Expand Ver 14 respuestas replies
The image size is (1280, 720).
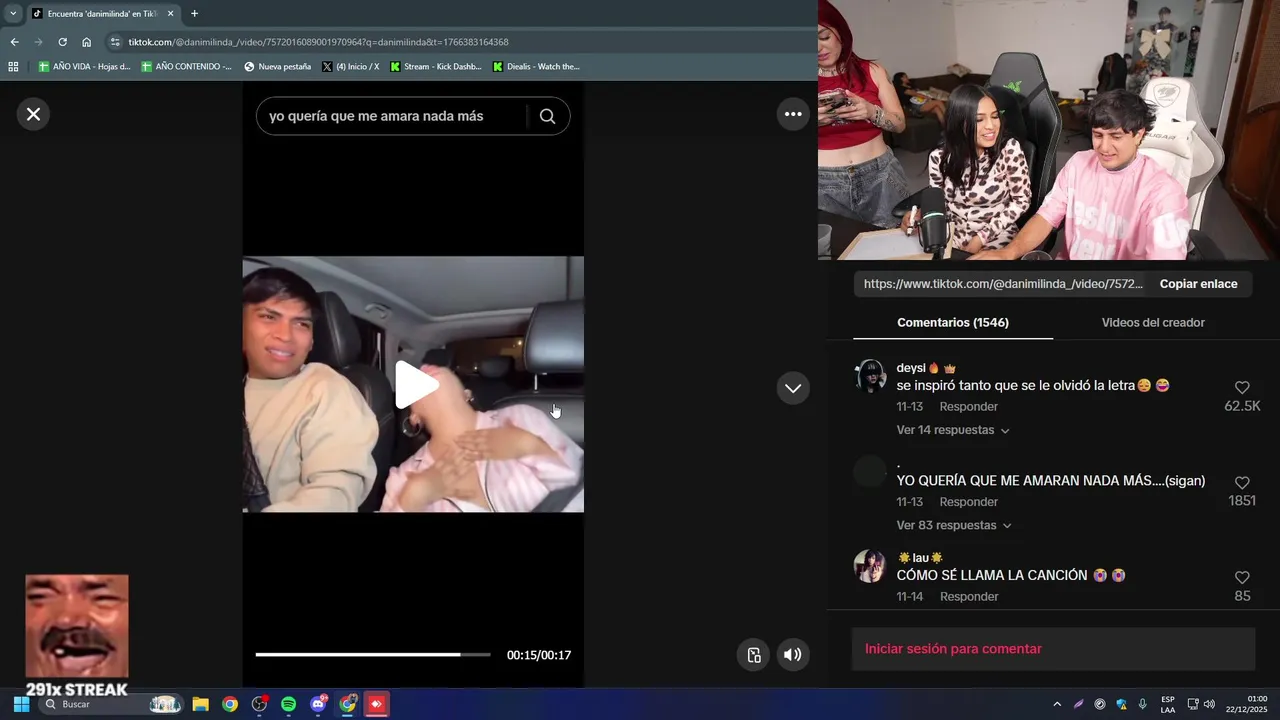953,430
